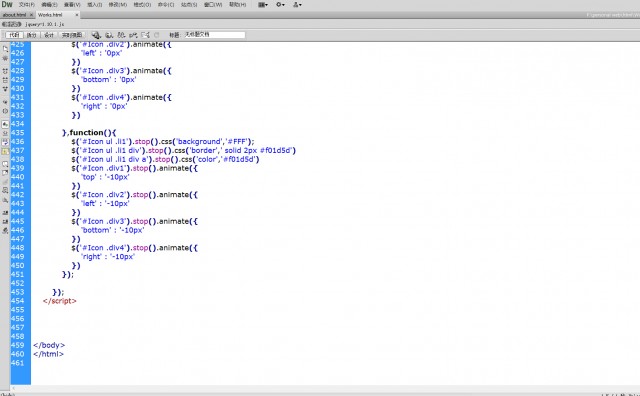Click Collapse Selection icon
640x396 pixels.
(x=5, y=80)
